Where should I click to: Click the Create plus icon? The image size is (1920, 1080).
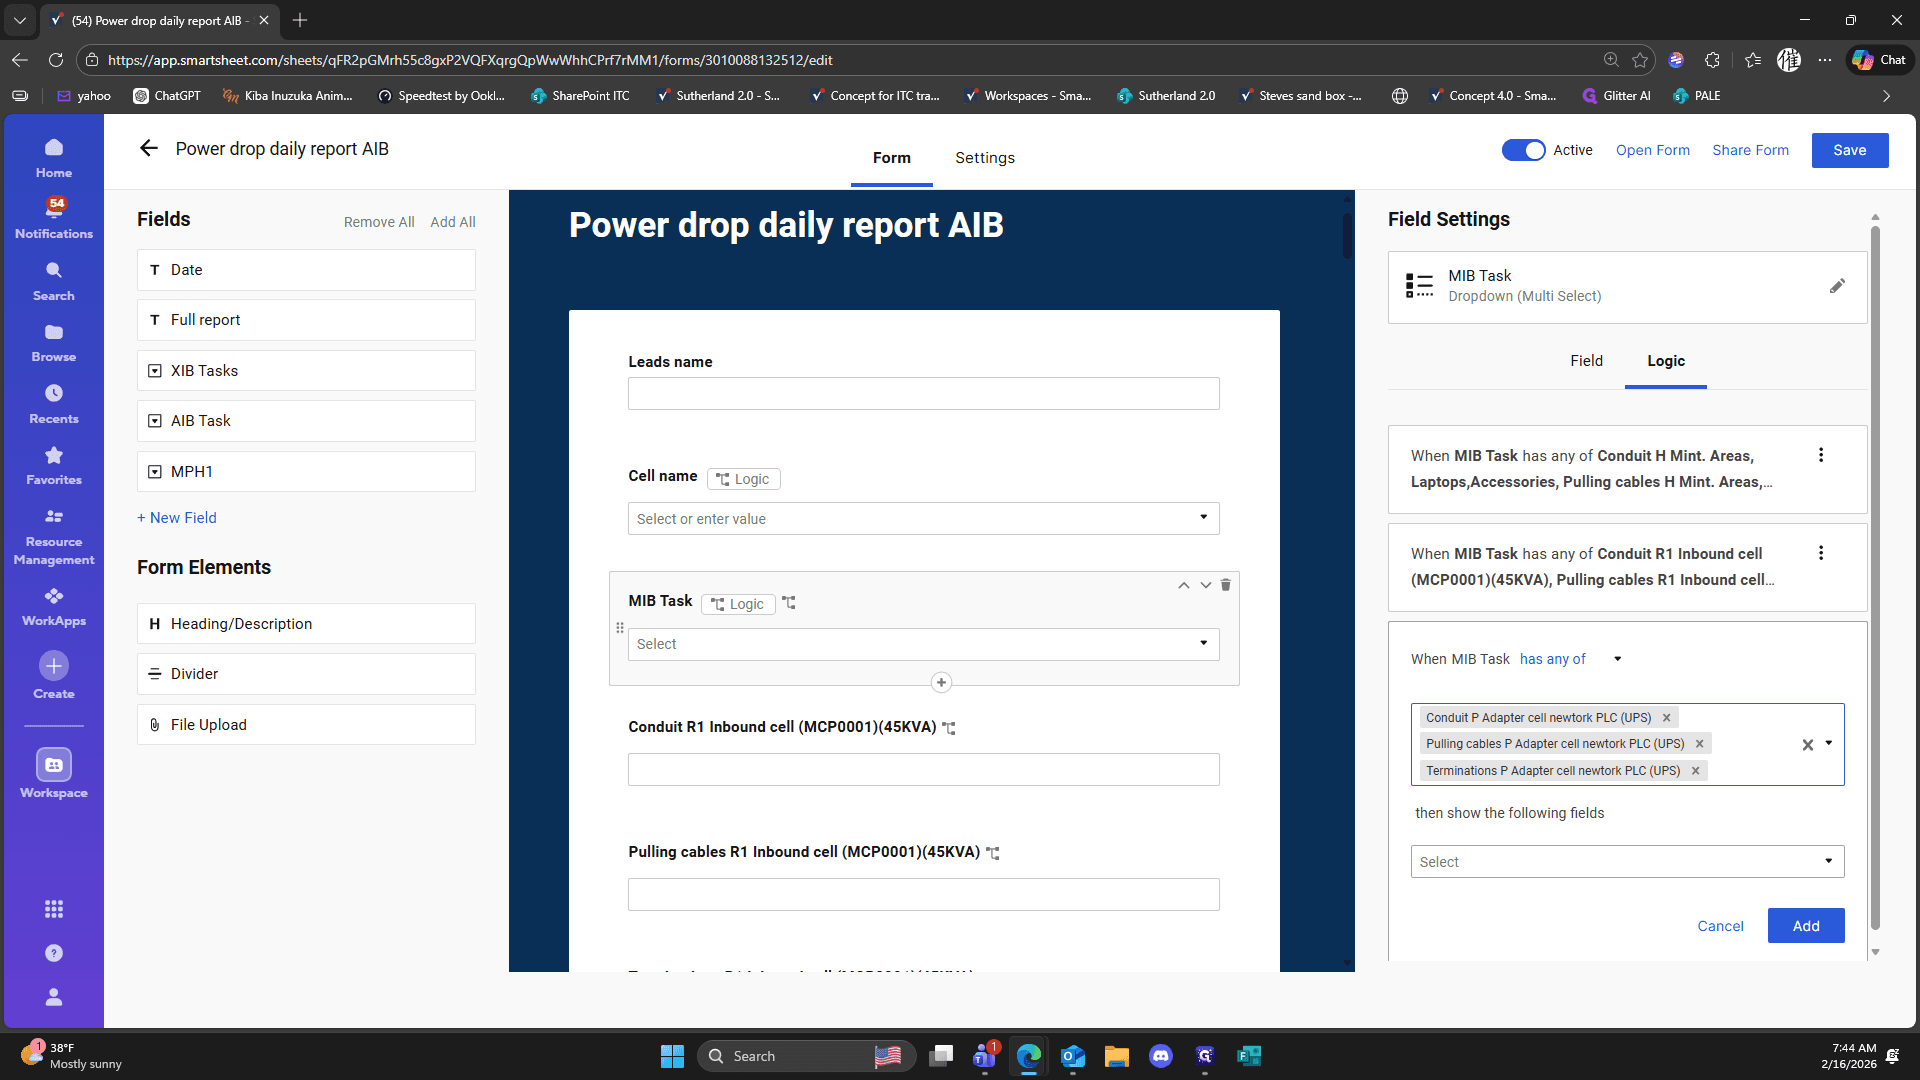click(x=54, y=666)
